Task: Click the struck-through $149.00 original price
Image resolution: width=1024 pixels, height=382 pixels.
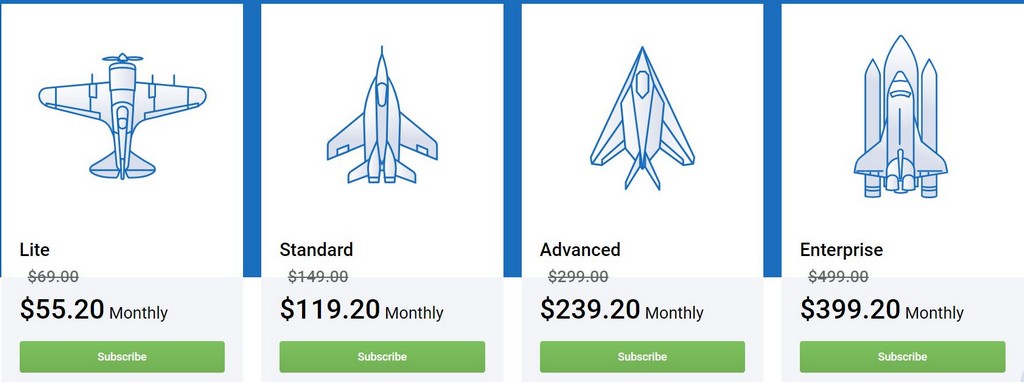Action: click(317, 277)
